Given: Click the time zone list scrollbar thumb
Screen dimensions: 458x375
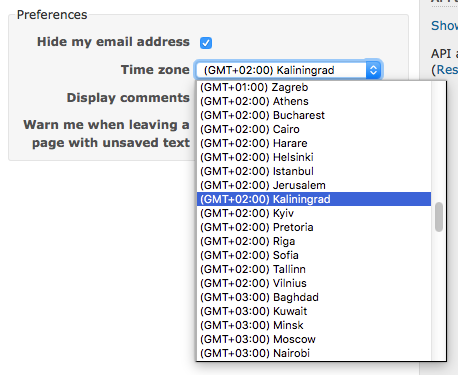Looking at the screenshot, I should 439,217.
